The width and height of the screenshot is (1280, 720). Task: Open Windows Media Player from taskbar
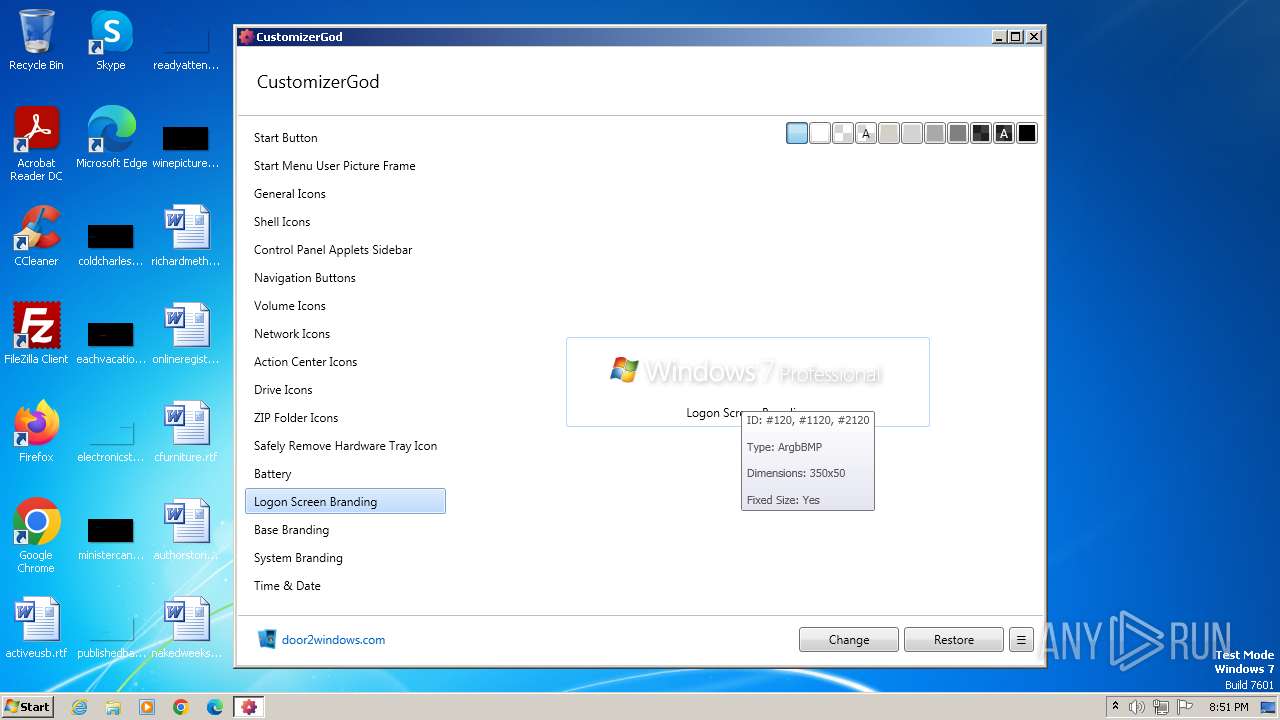point(147,707)
